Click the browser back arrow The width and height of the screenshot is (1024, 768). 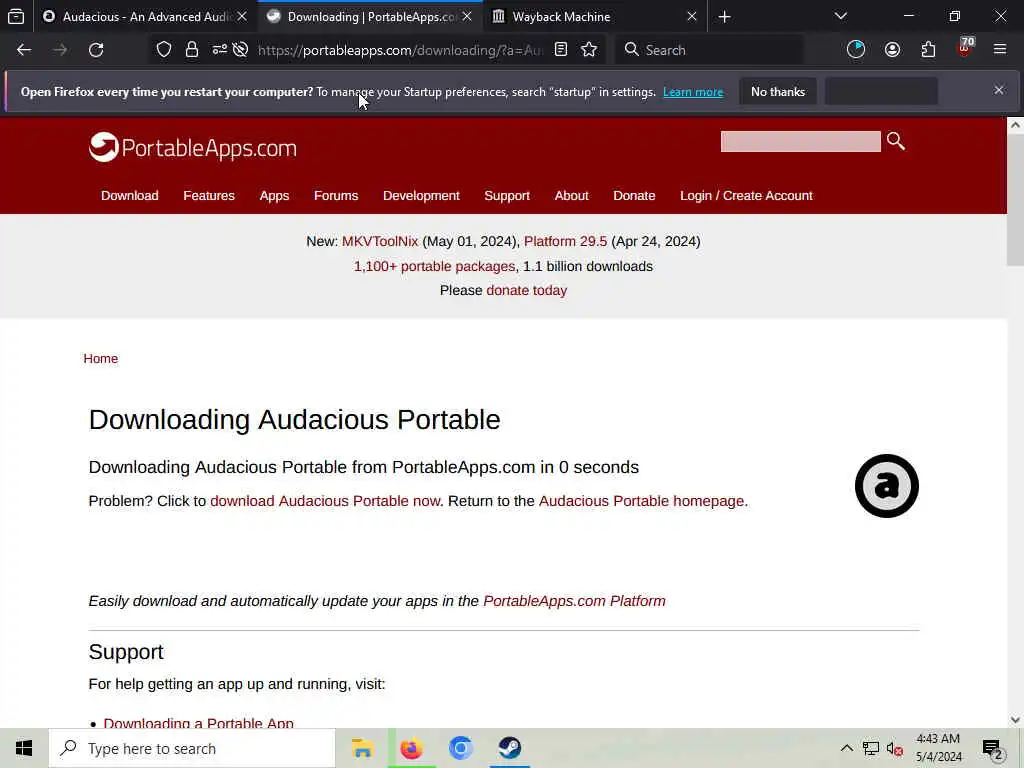pos(24,50)
